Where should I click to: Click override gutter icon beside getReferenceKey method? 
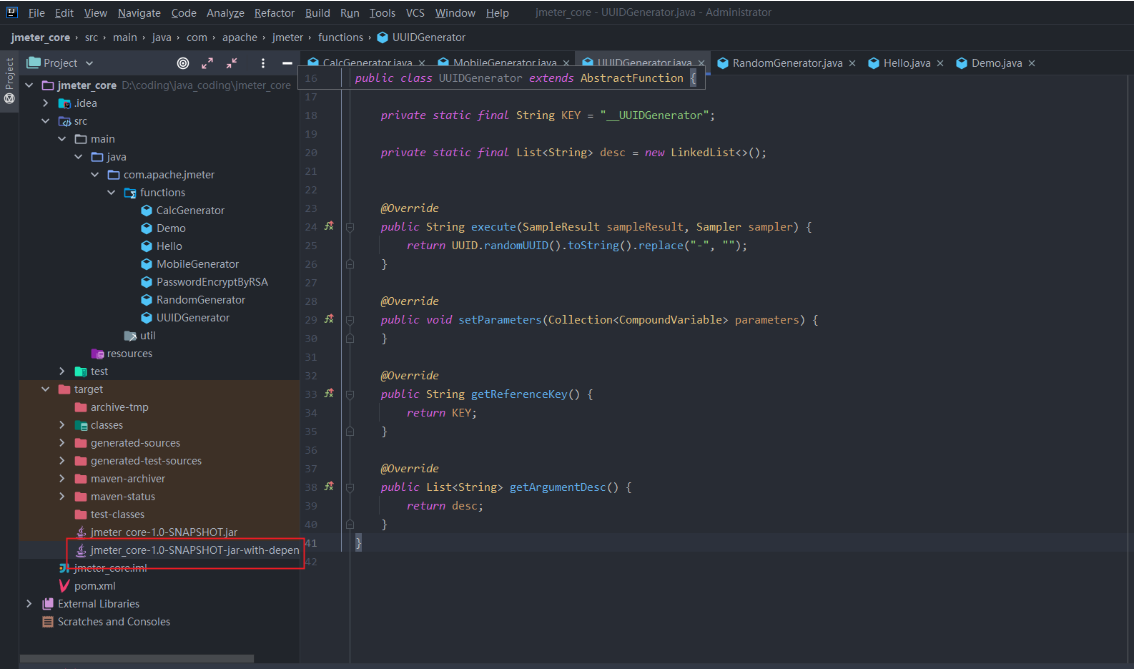coord(329,393)
